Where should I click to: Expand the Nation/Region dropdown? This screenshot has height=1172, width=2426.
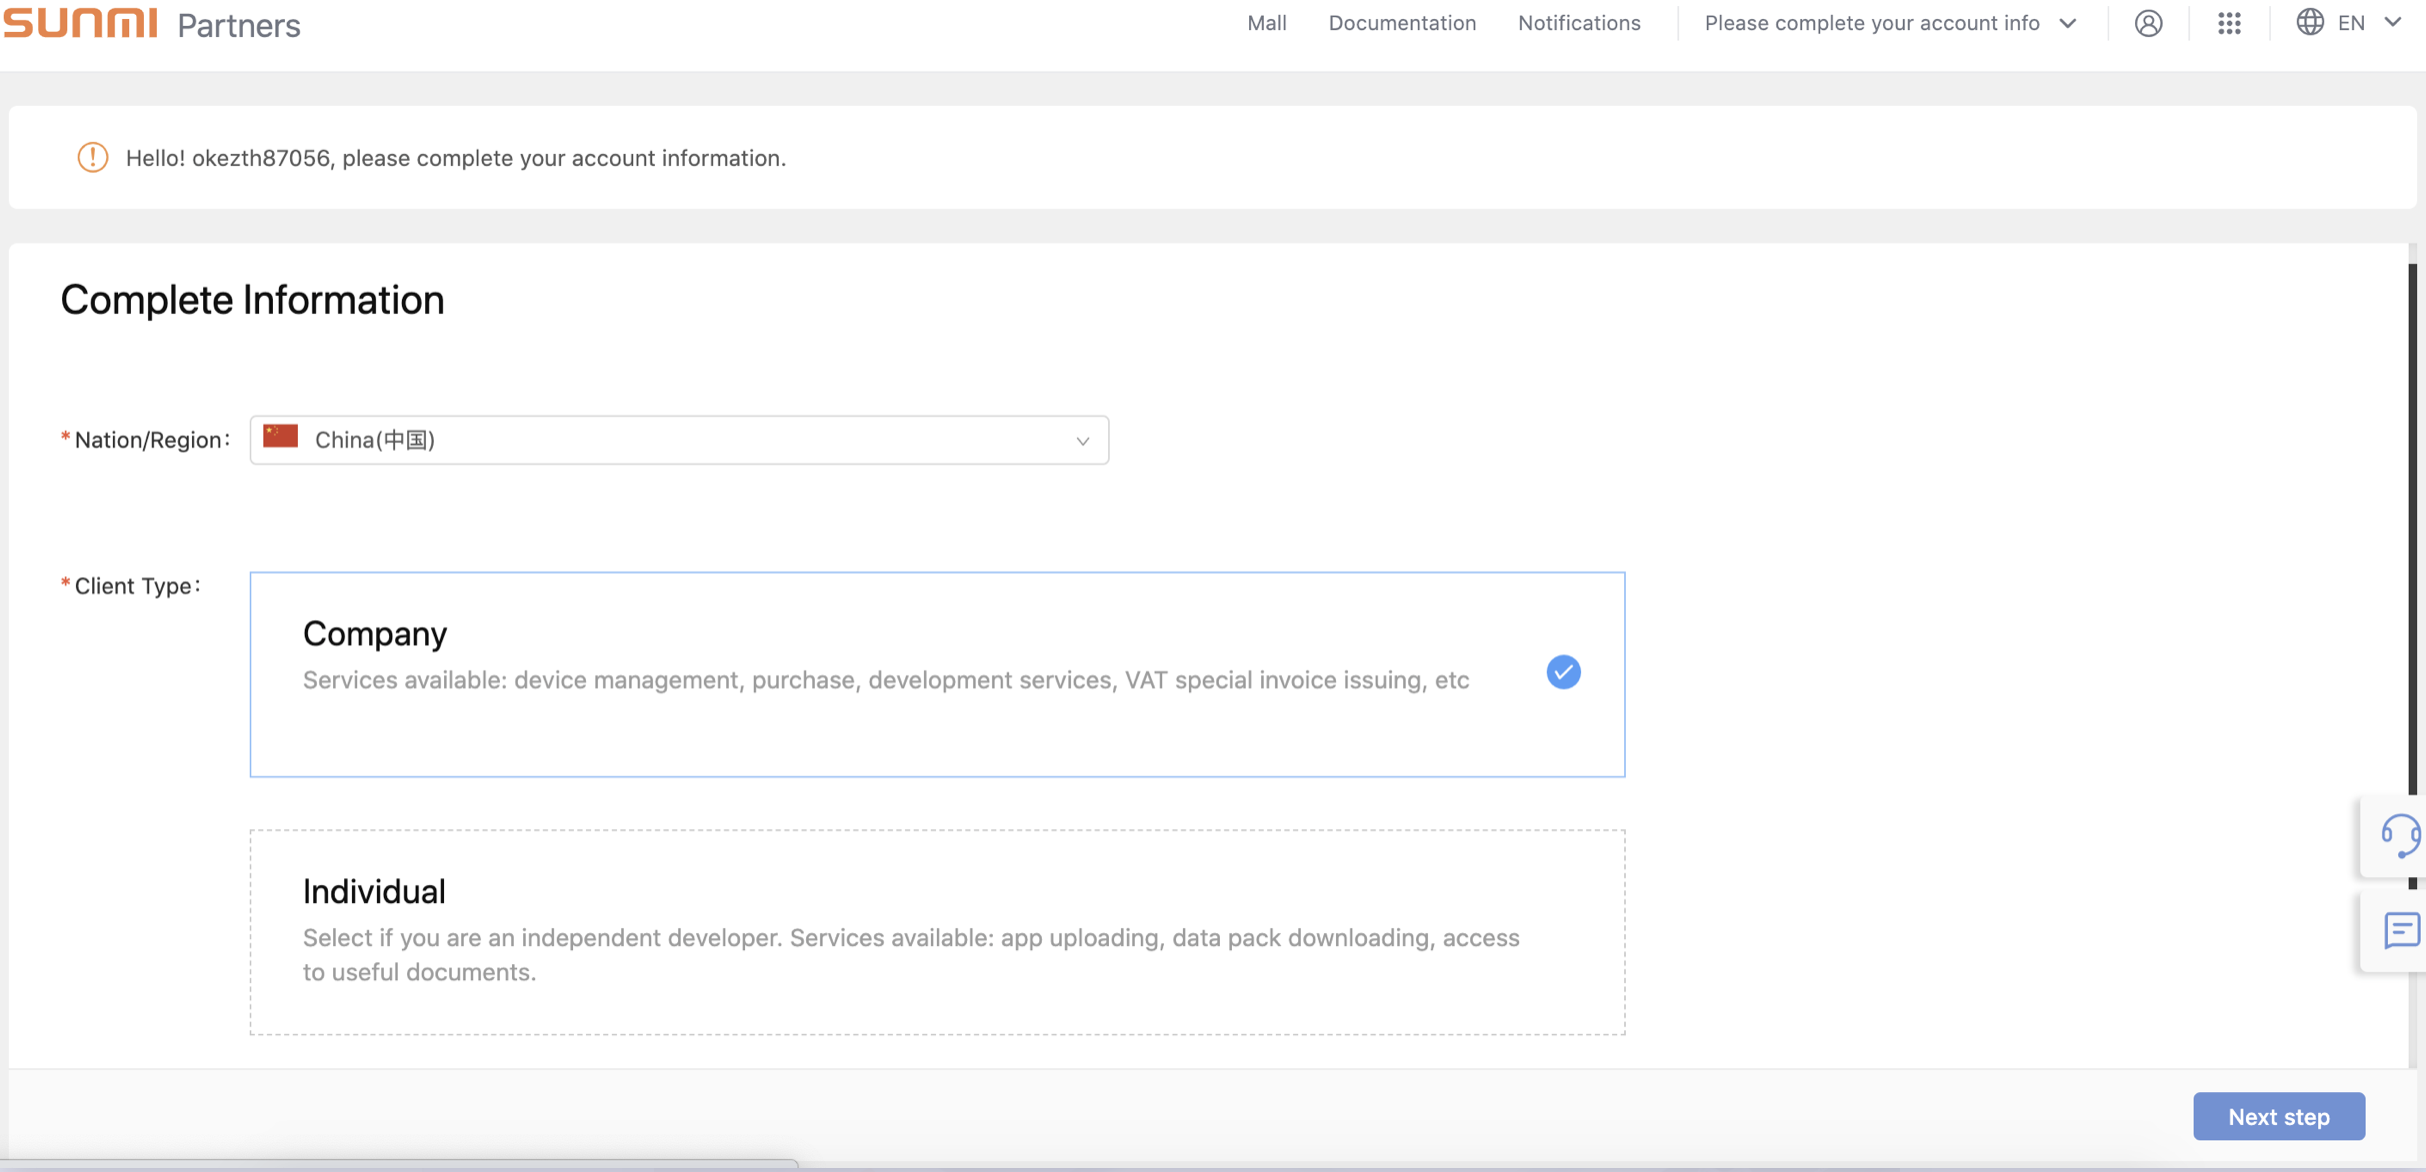click(x=679, y=440)
